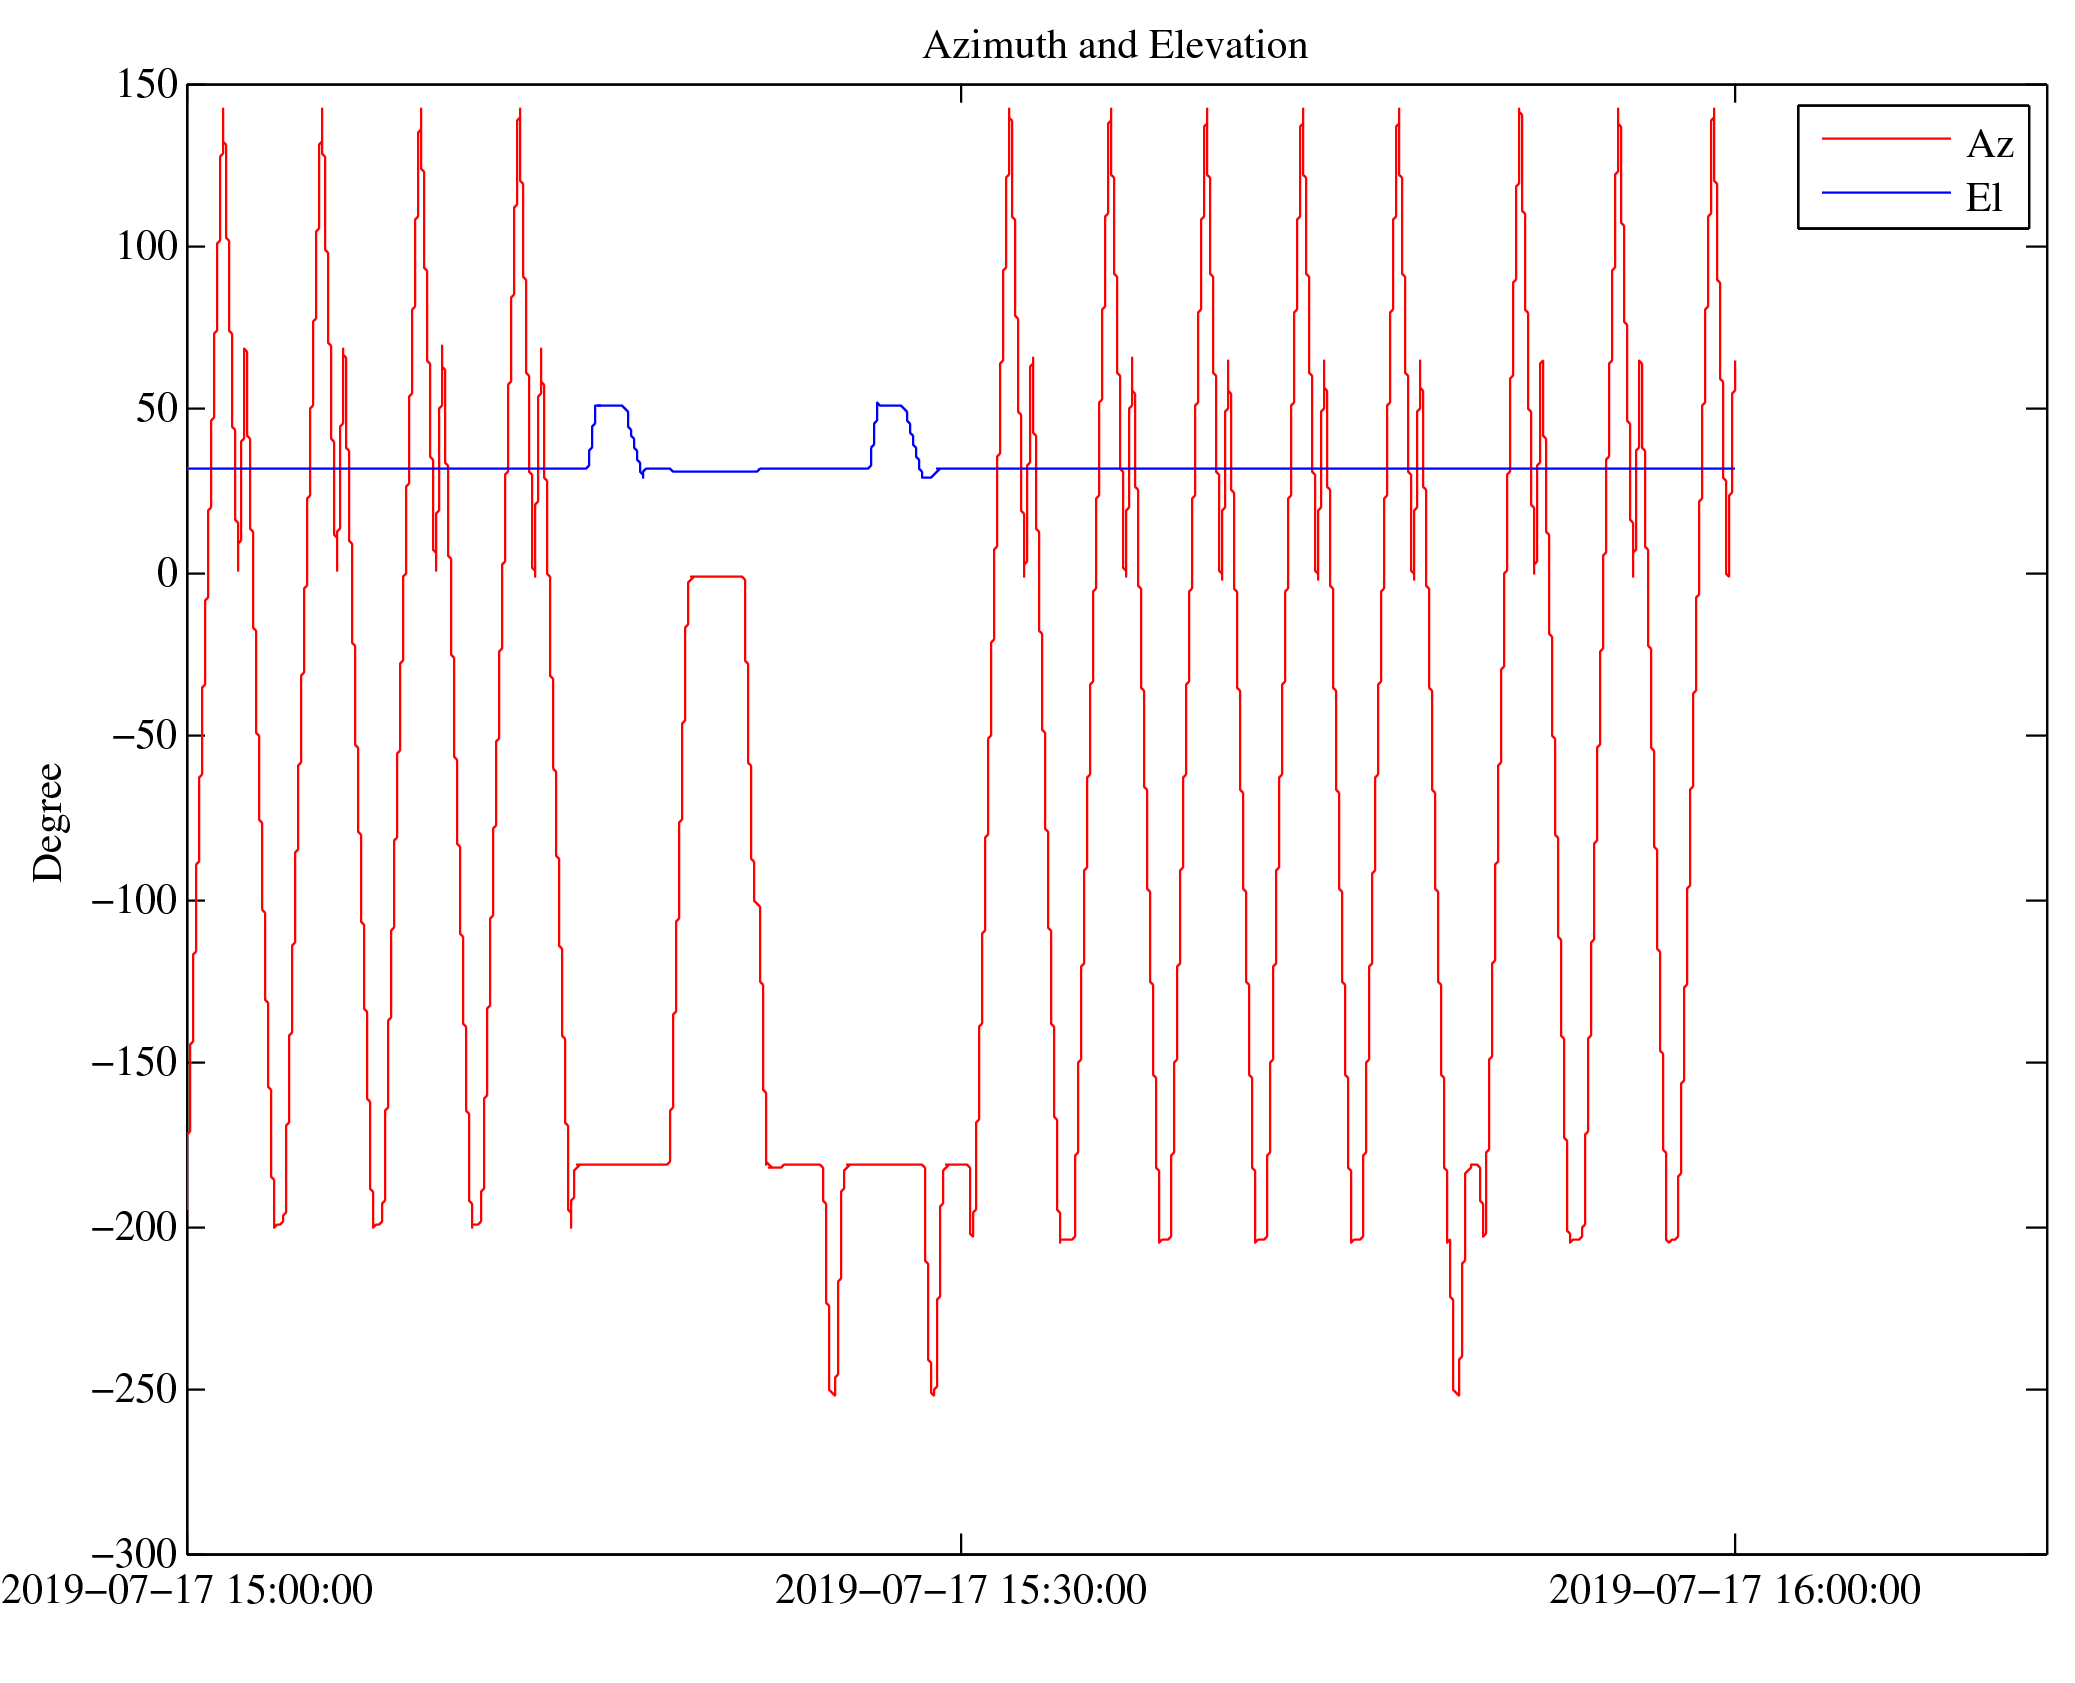Click the Az legend label
This screenshot has width=2075, height=1683.
1989,145
